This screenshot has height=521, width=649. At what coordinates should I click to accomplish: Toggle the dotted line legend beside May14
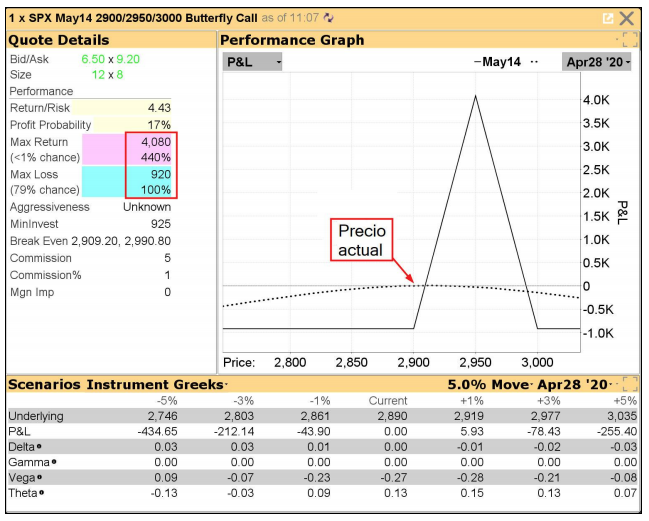coord(535,62)
